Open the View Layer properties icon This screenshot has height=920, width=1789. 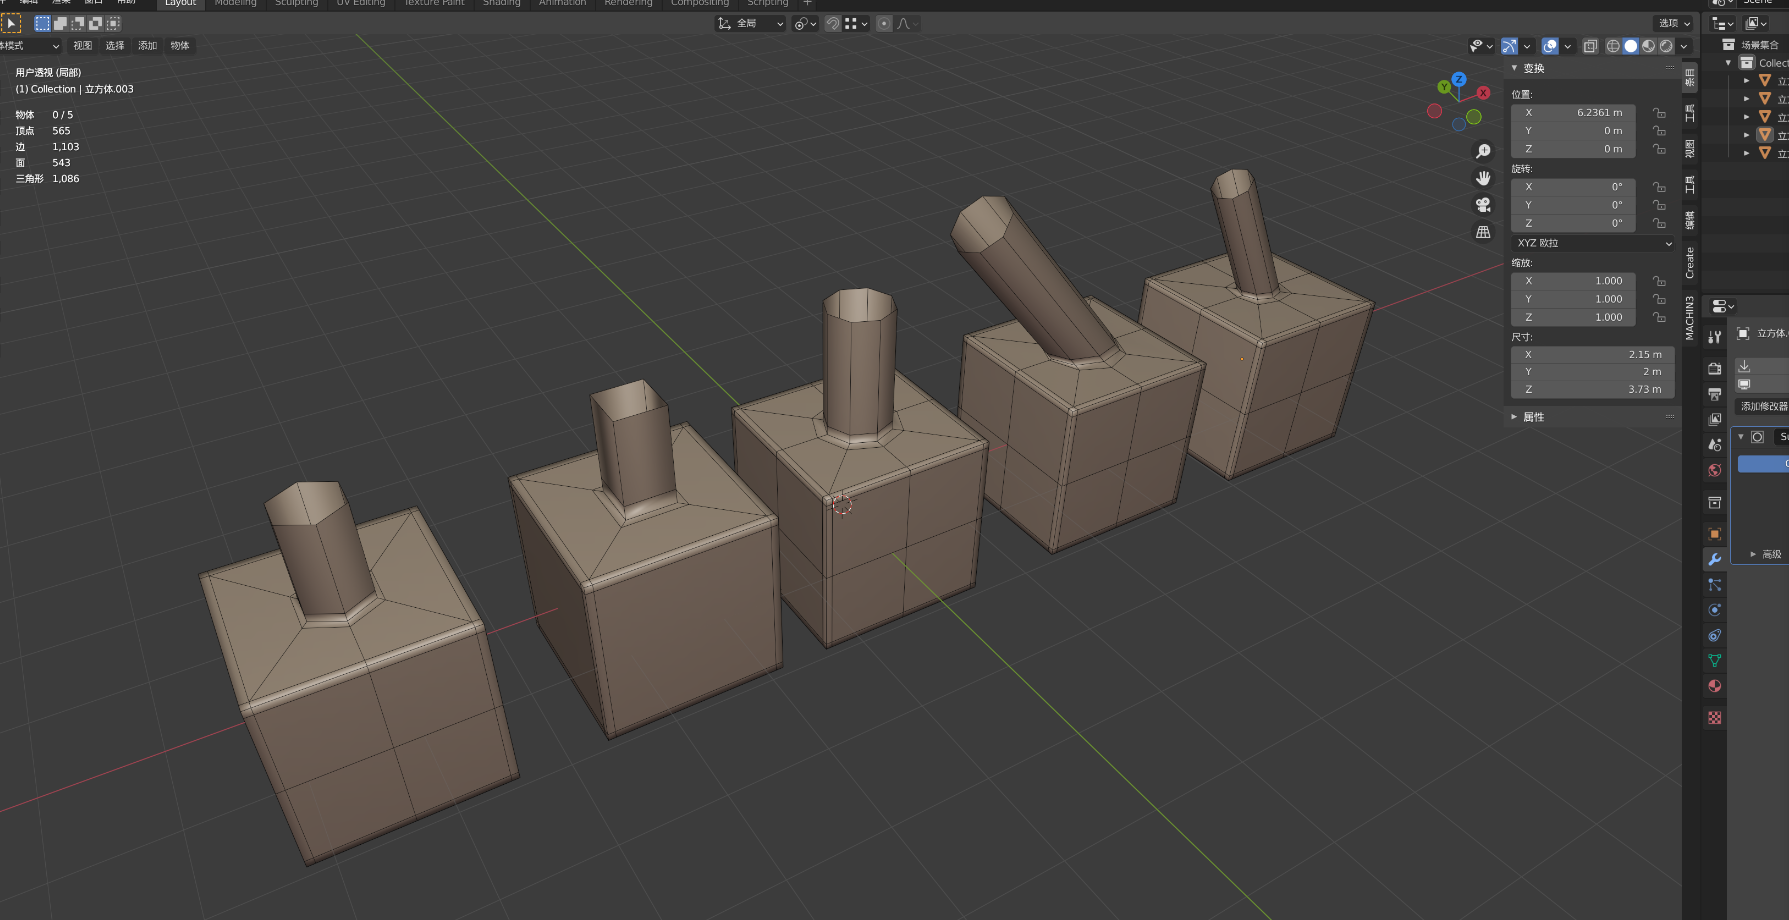coord(1715,419)
